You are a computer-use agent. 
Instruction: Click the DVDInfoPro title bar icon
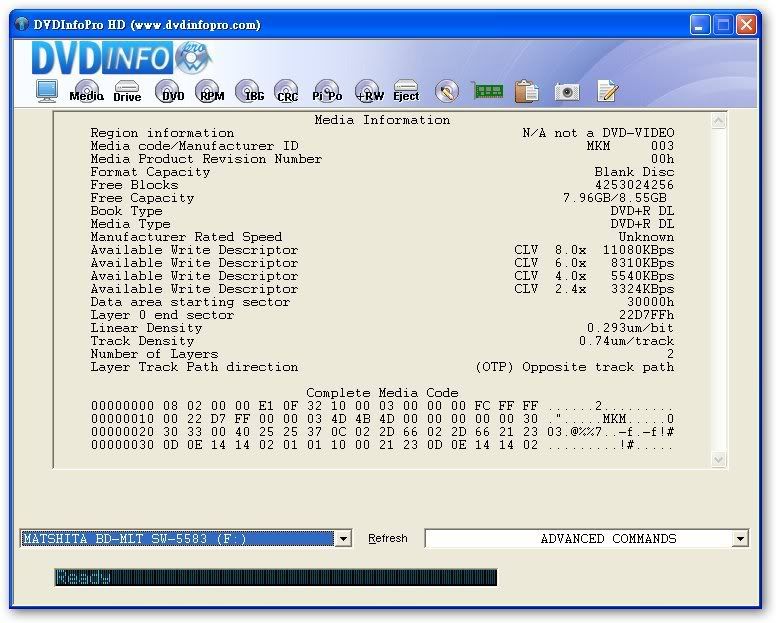(21, 24)
